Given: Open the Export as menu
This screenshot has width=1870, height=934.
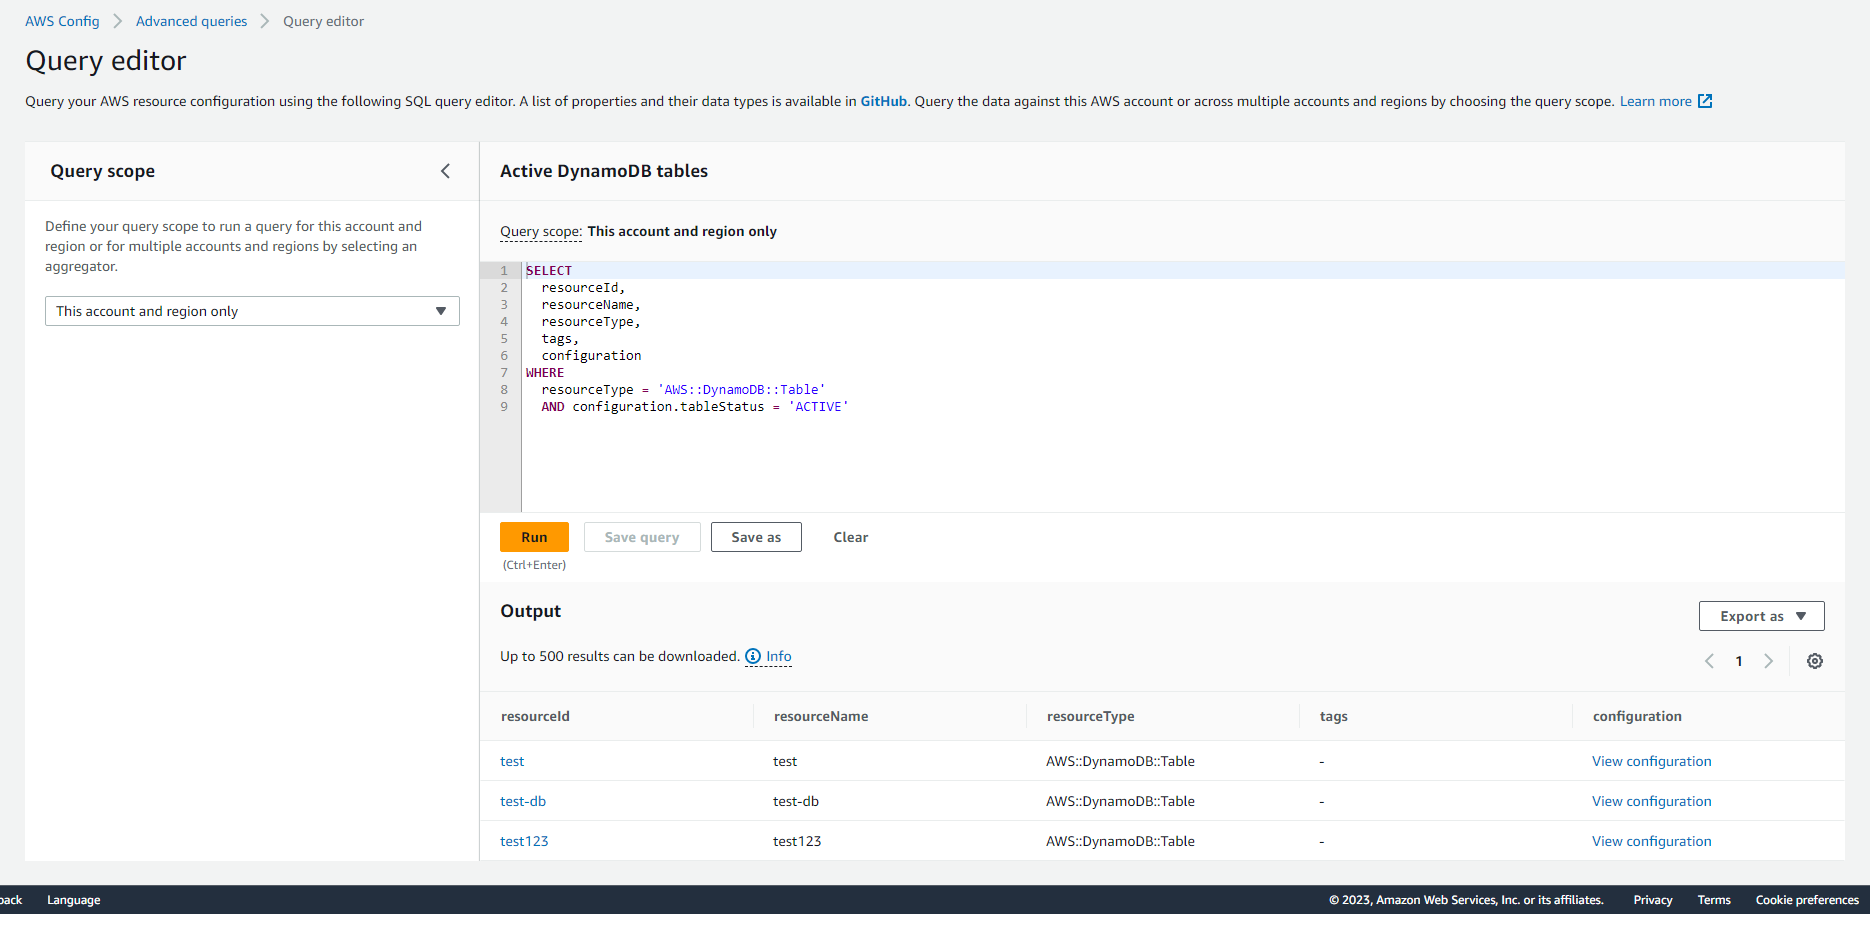Looking at the screenshot, I should 1760,616.
